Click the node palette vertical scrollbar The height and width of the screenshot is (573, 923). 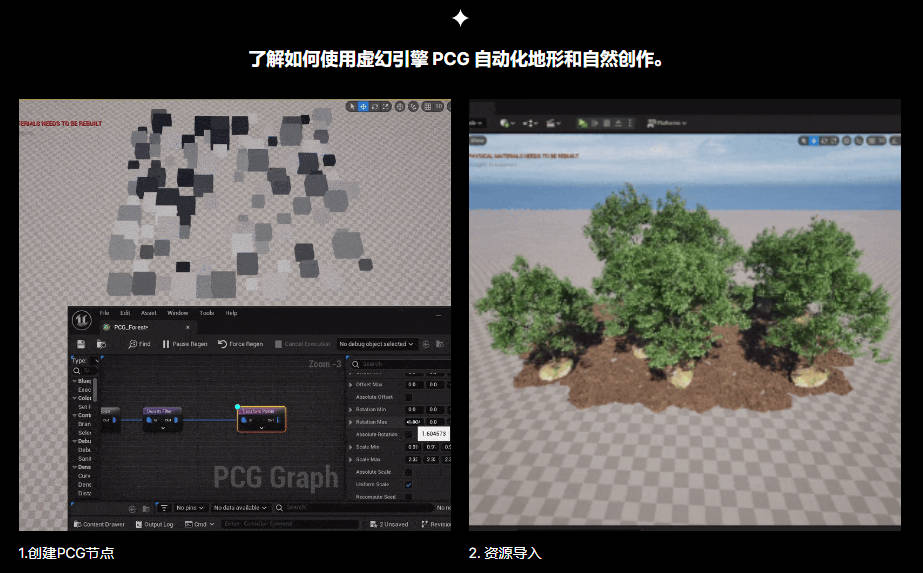click(95, 390)
